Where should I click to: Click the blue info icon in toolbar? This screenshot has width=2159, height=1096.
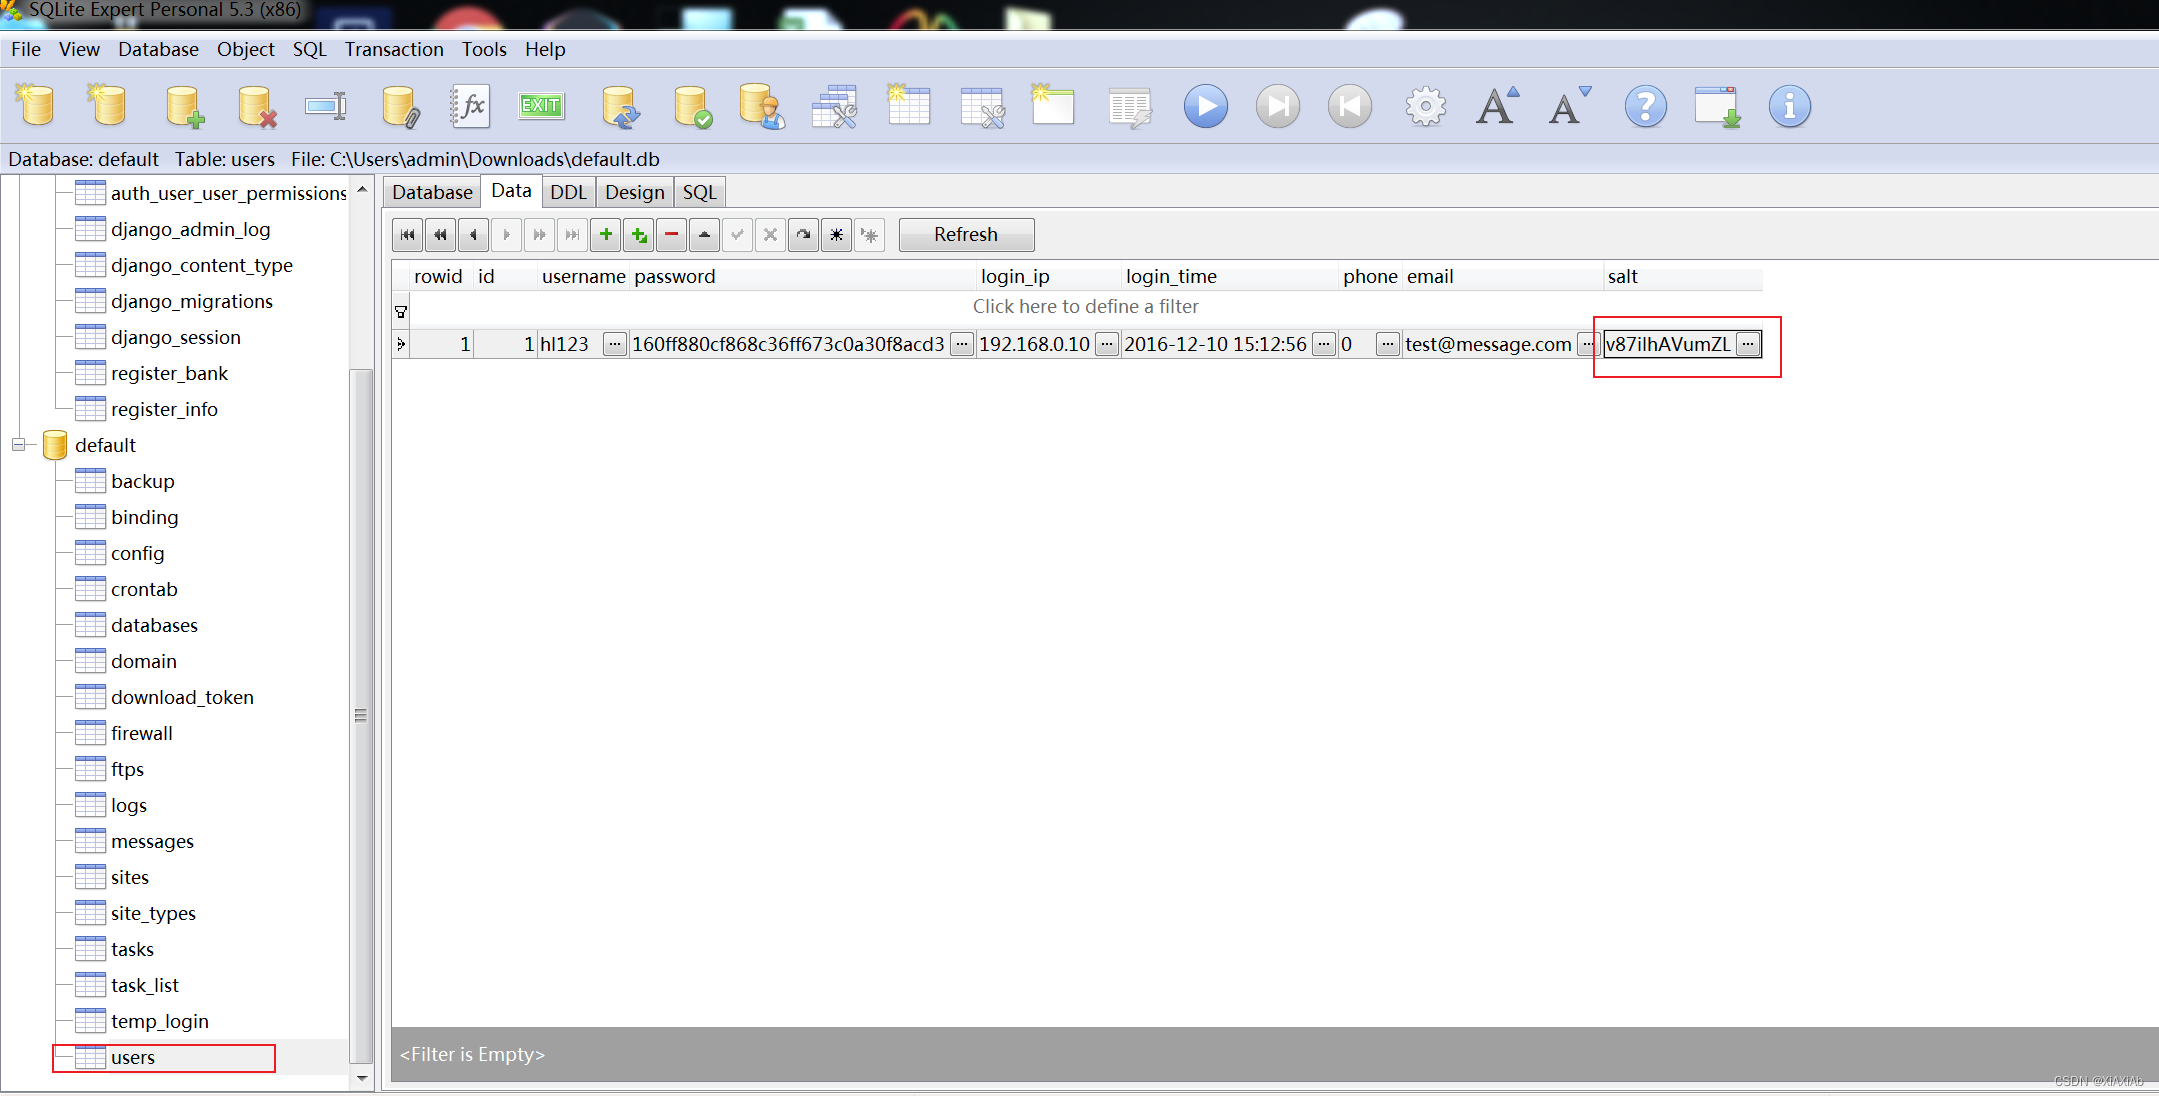[1789, 106]
